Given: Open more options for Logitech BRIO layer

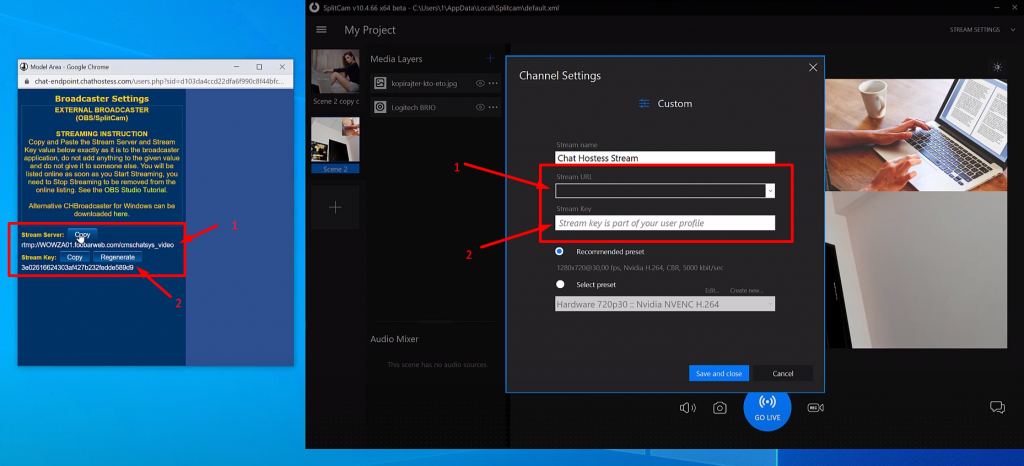Looking at the screenshot, I should pyautogui.click(x=493, y=107).
